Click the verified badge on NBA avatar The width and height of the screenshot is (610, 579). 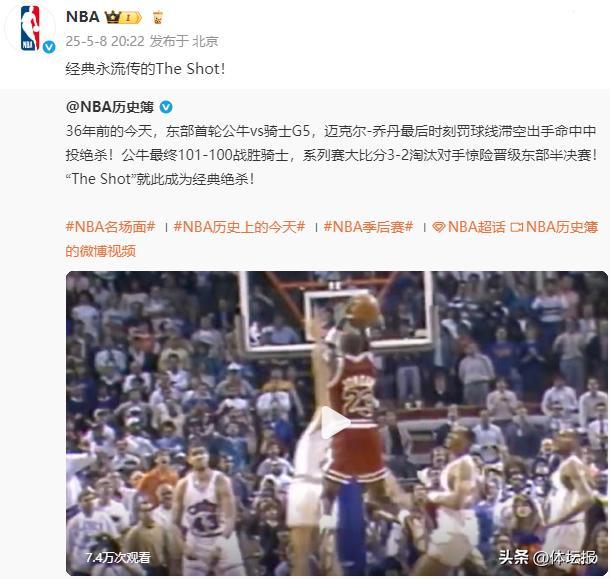(x=49, y=47)
